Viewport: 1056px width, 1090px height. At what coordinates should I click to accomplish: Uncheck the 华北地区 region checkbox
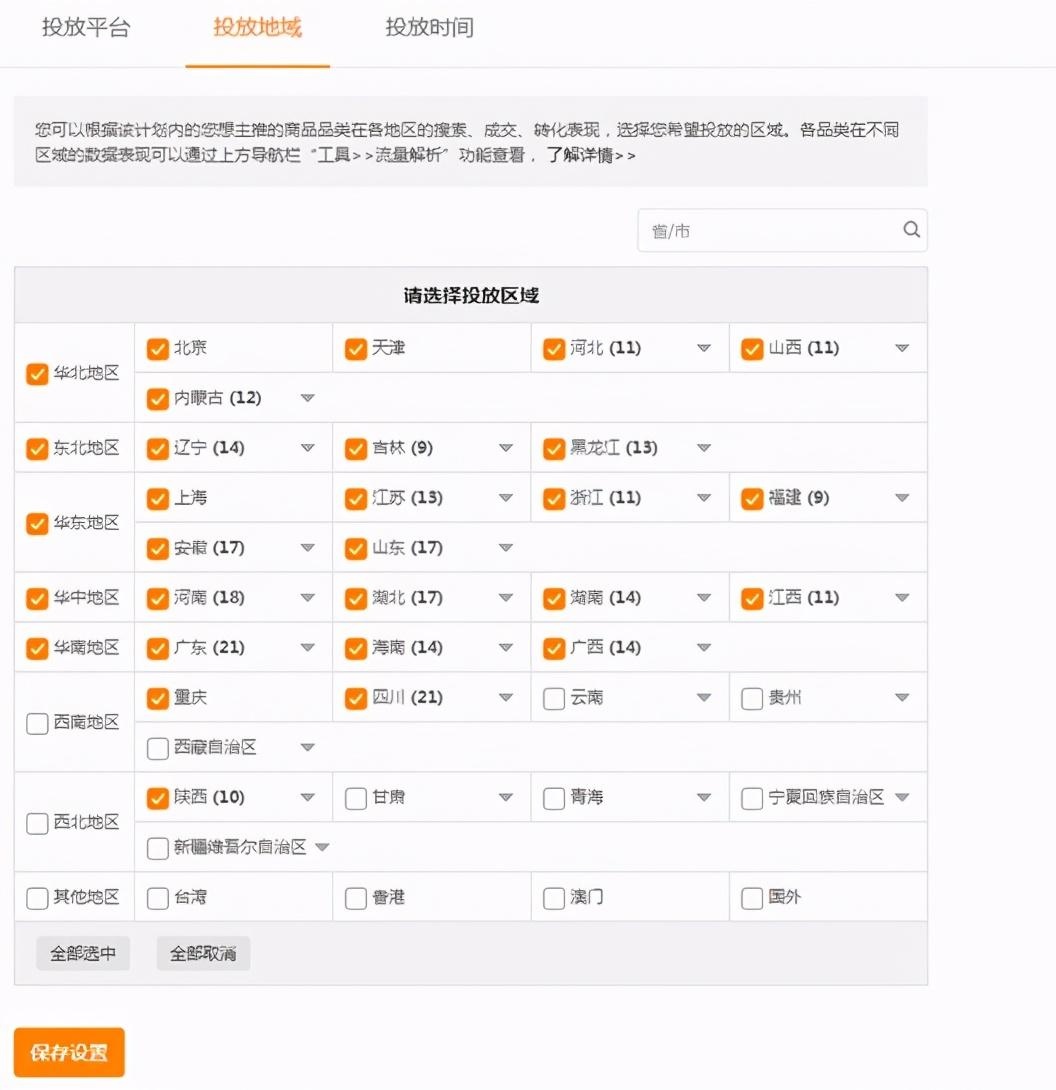coord(37,373)
